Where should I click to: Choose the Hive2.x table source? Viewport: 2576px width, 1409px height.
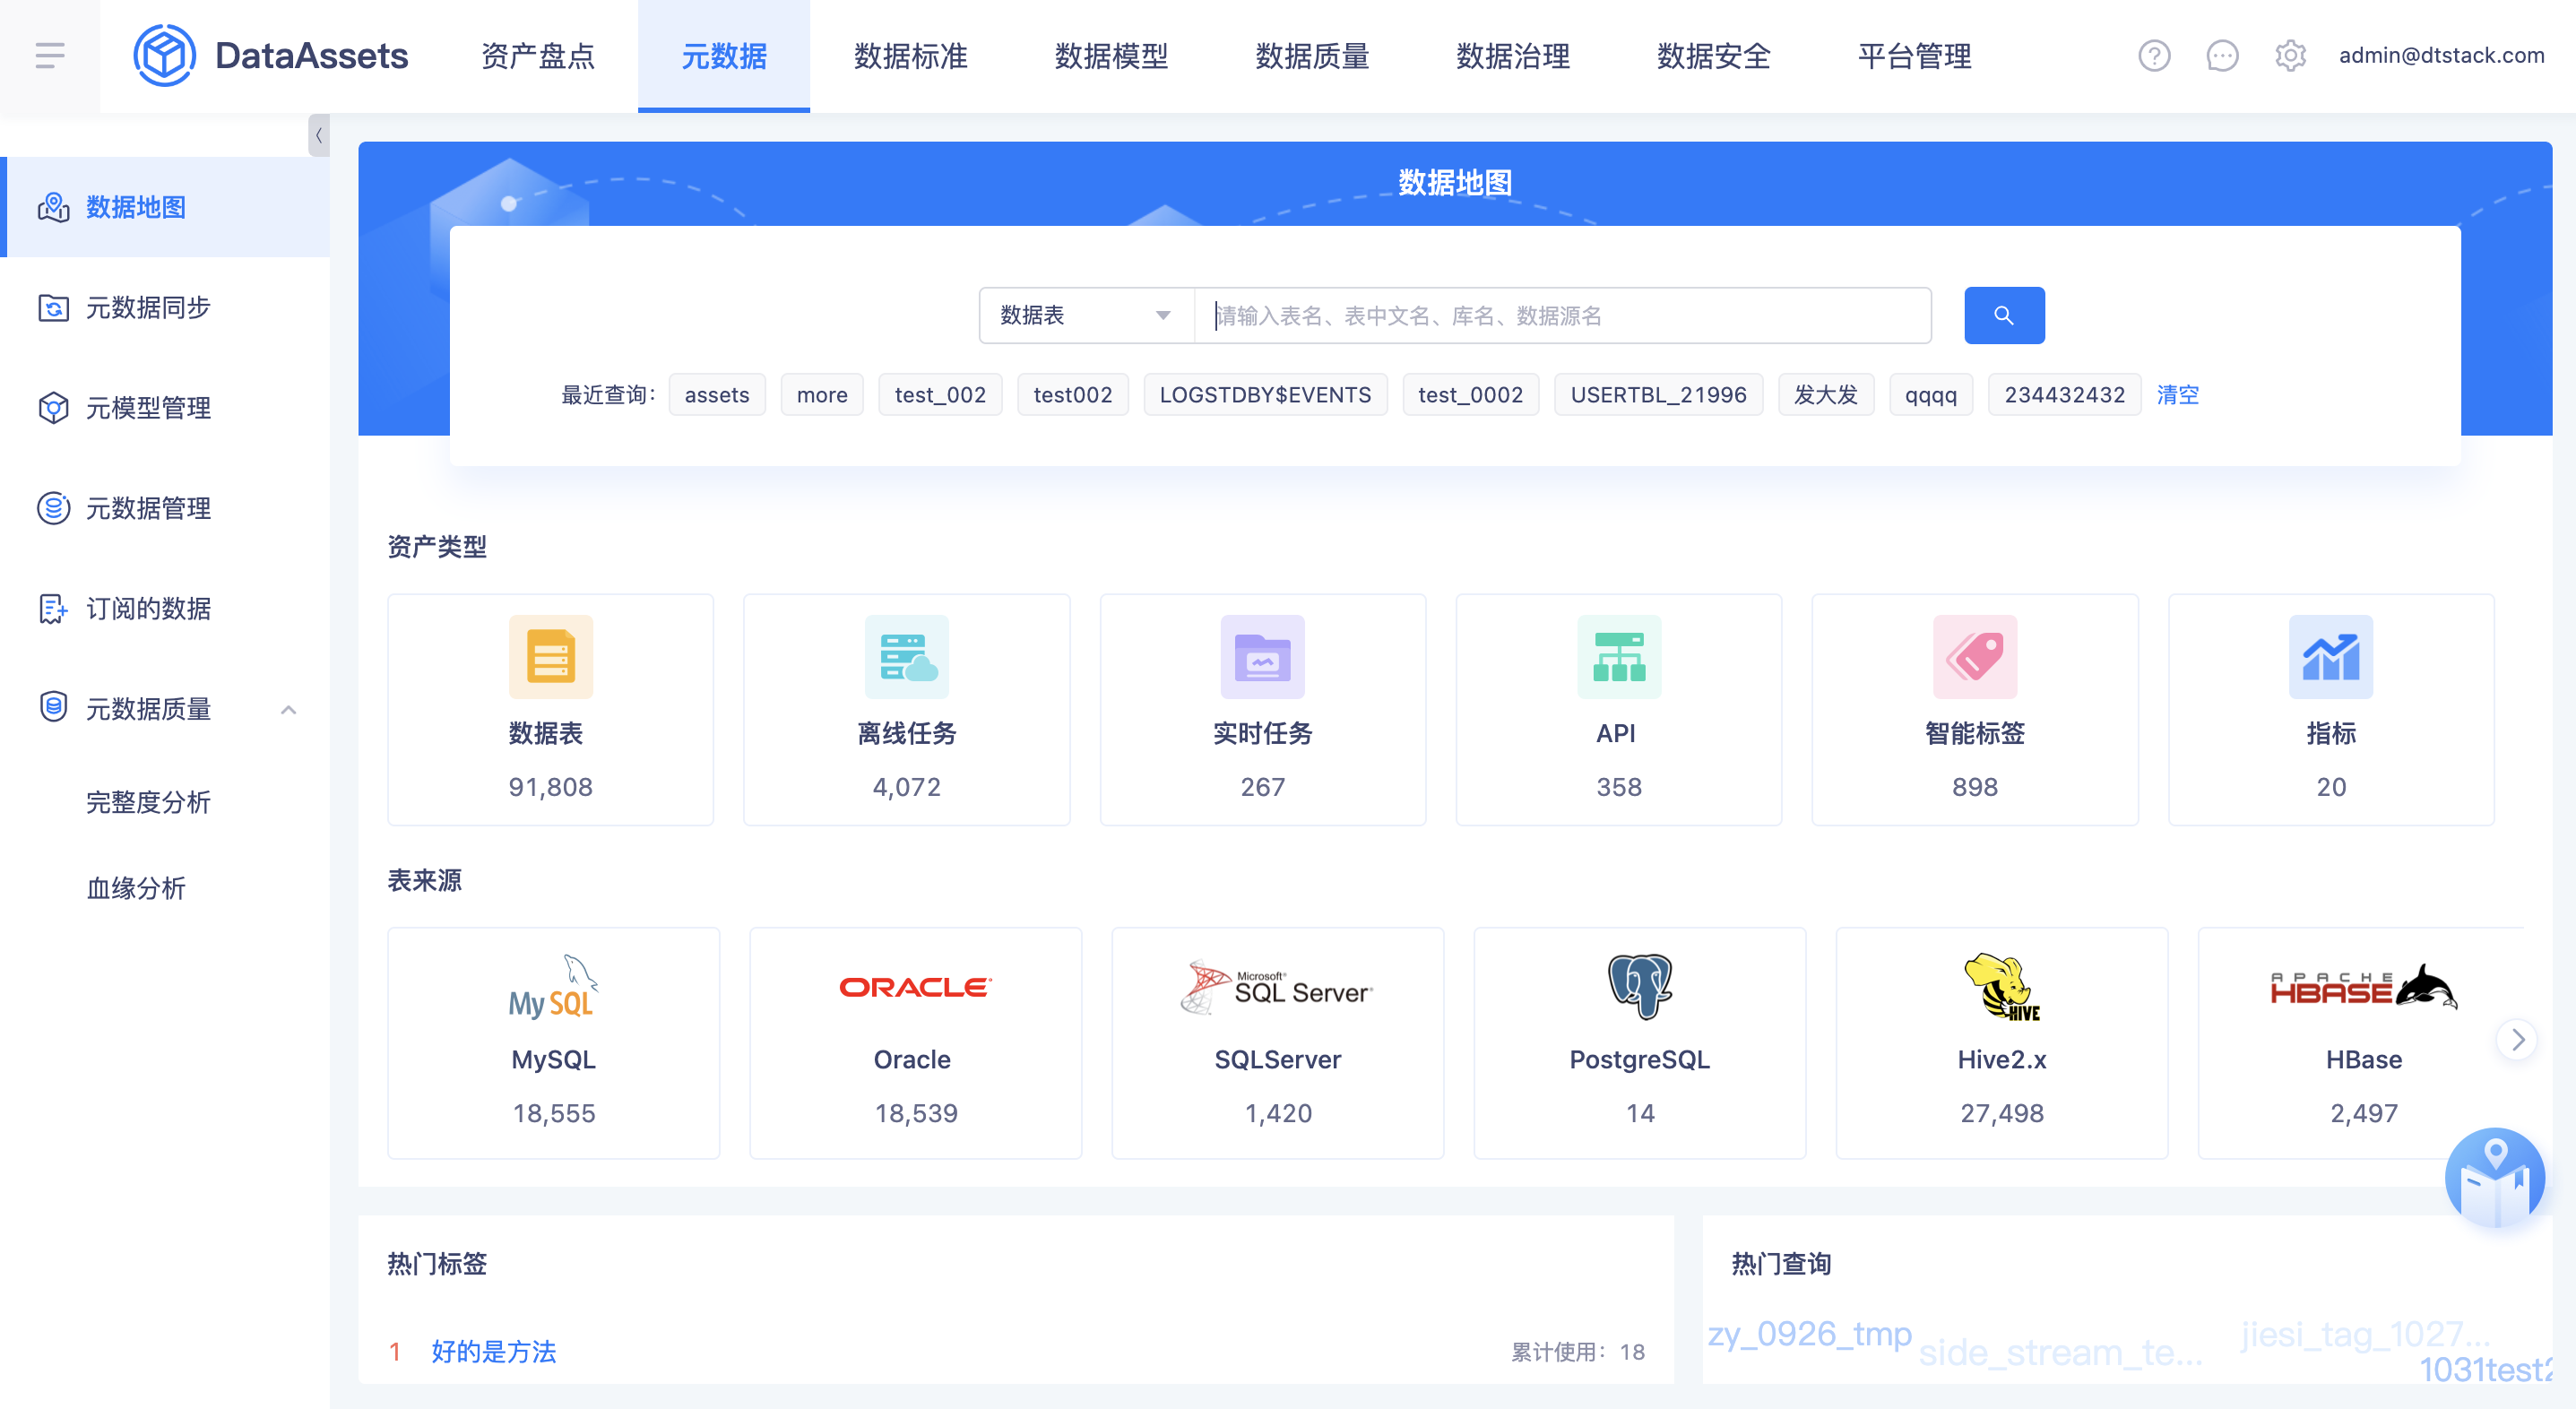tap(2001, 1042)
